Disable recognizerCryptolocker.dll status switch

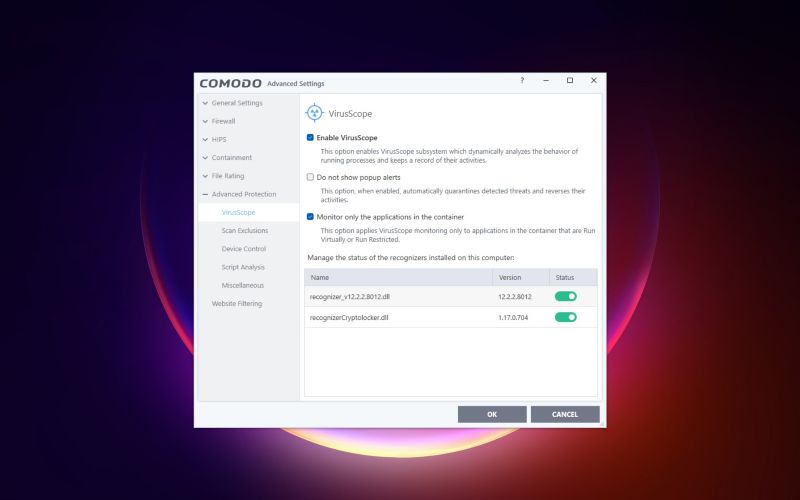point(566,317)
